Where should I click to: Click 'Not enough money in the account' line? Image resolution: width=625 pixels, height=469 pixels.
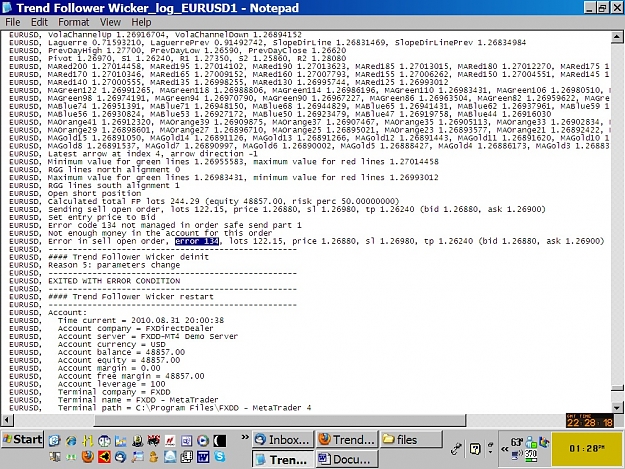pyautogui.click(x=160, y=233)
